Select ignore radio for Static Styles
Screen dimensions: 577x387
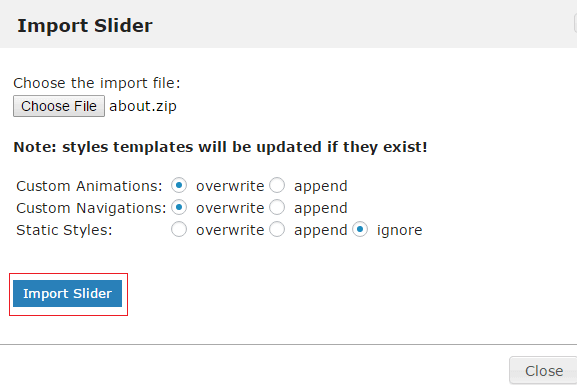(x=360, y=230)
